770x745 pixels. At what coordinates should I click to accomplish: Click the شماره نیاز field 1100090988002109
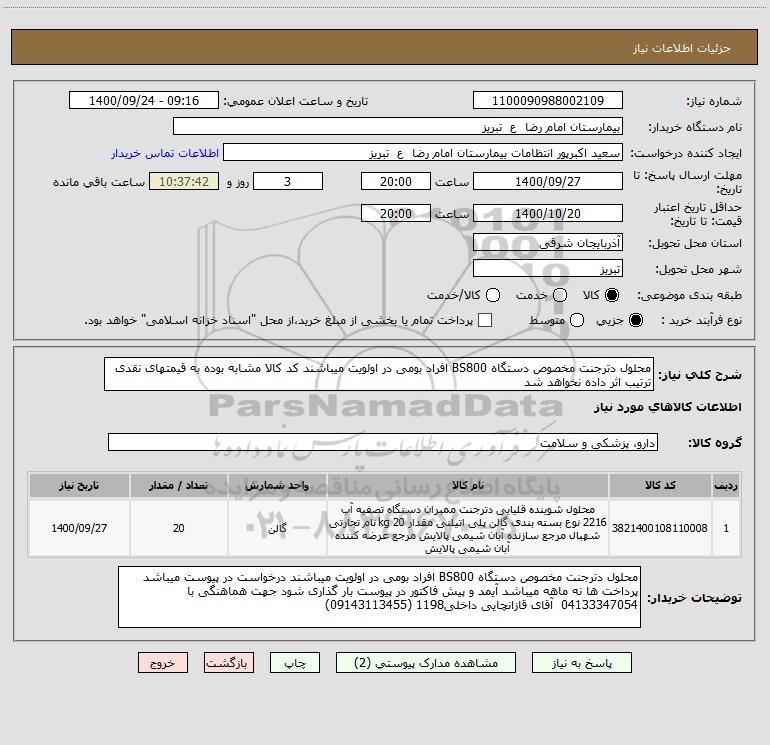pos(548,100)
